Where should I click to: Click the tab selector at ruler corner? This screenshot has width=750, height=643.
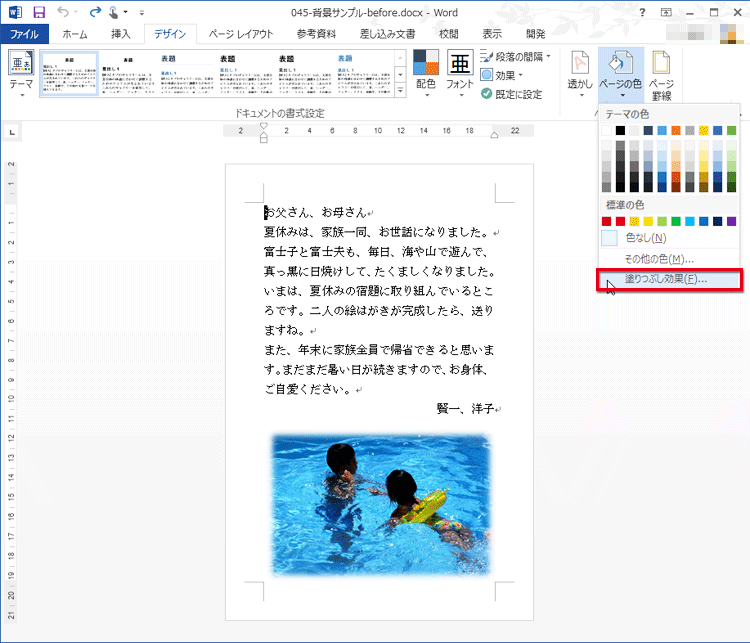pos(12,132)
